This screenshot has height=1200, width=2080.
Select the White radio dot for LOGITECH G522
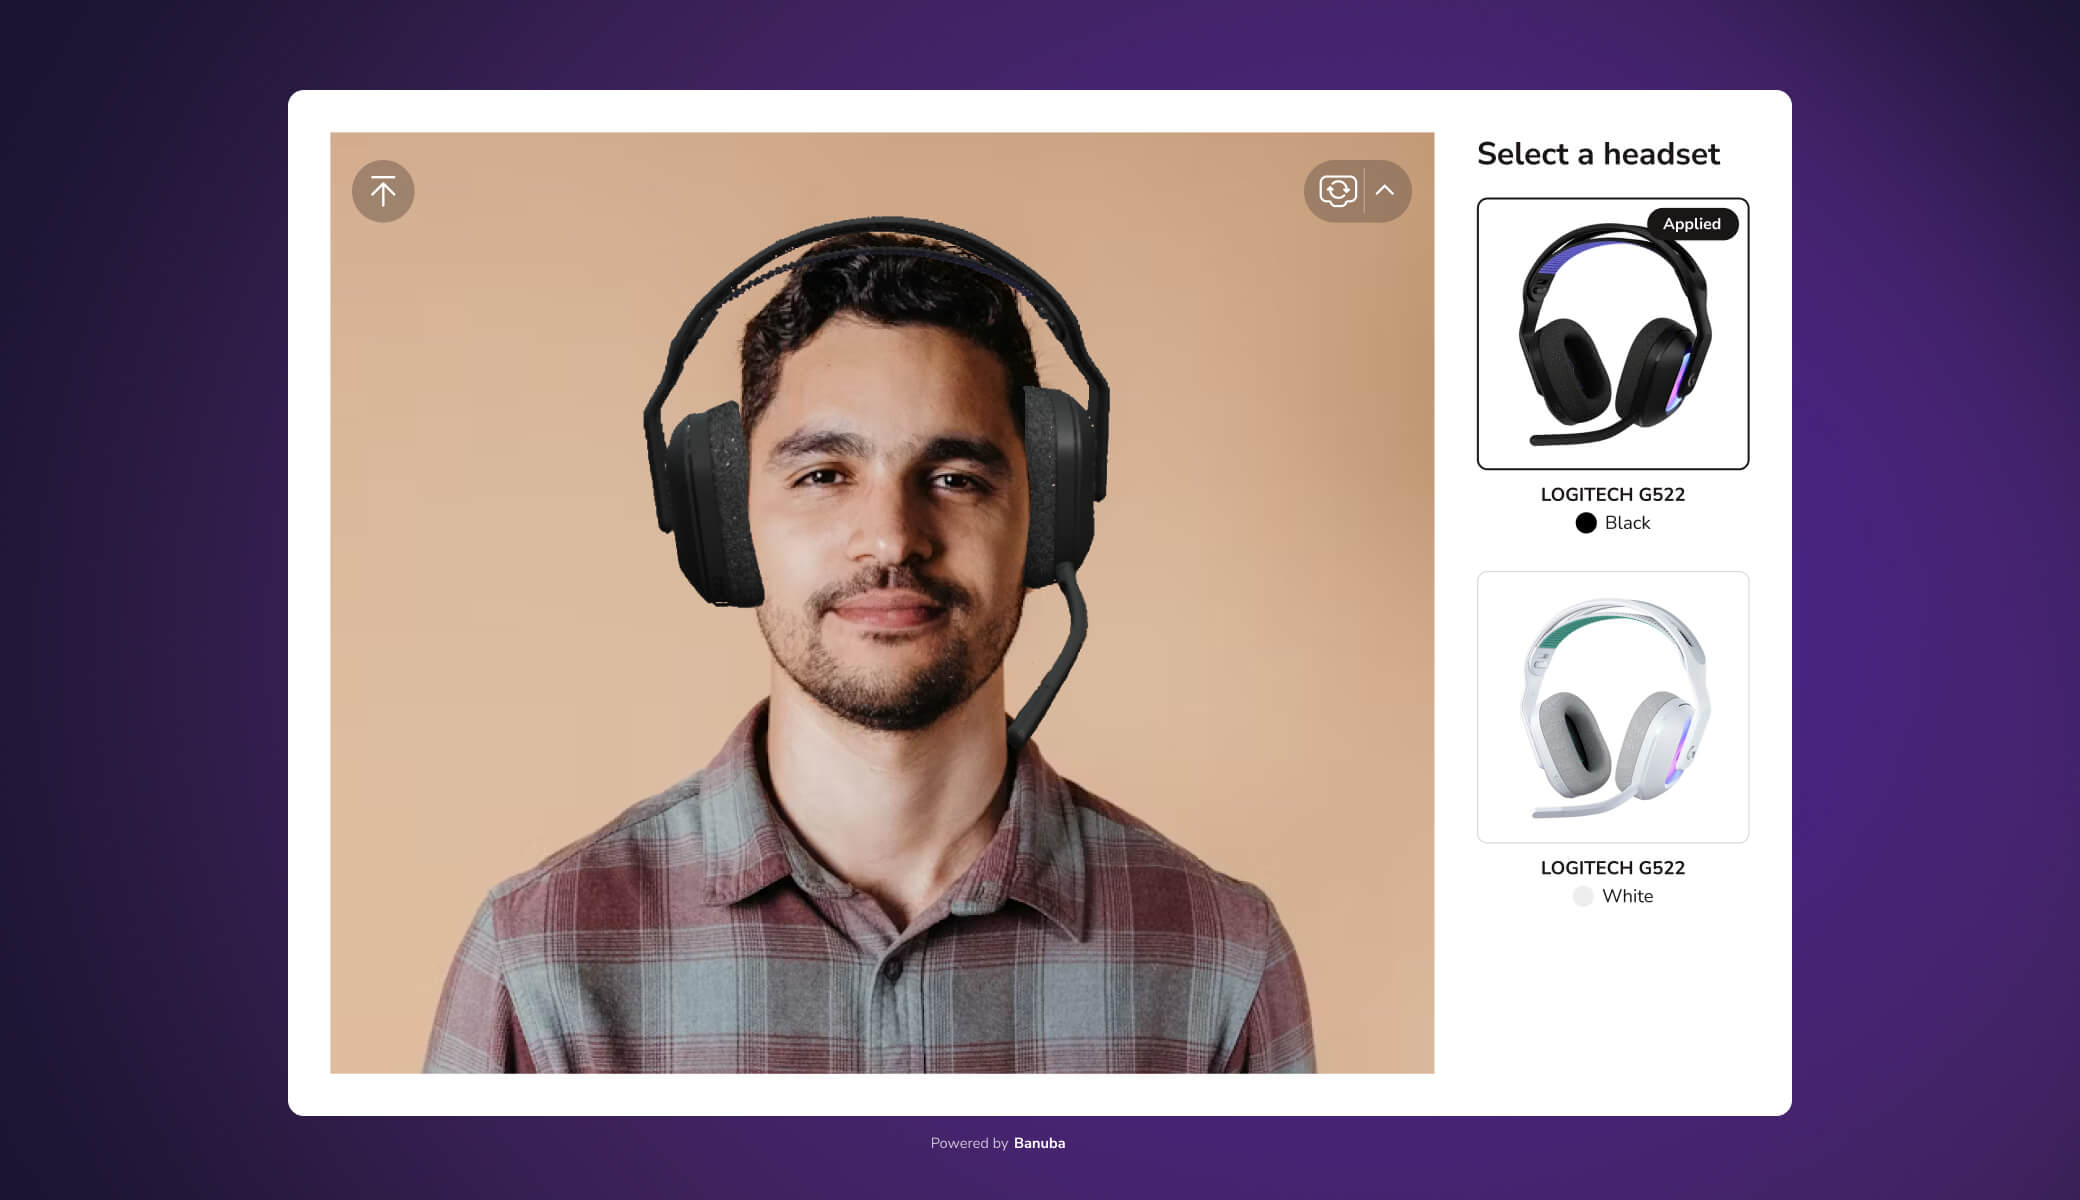[1583, 896]
